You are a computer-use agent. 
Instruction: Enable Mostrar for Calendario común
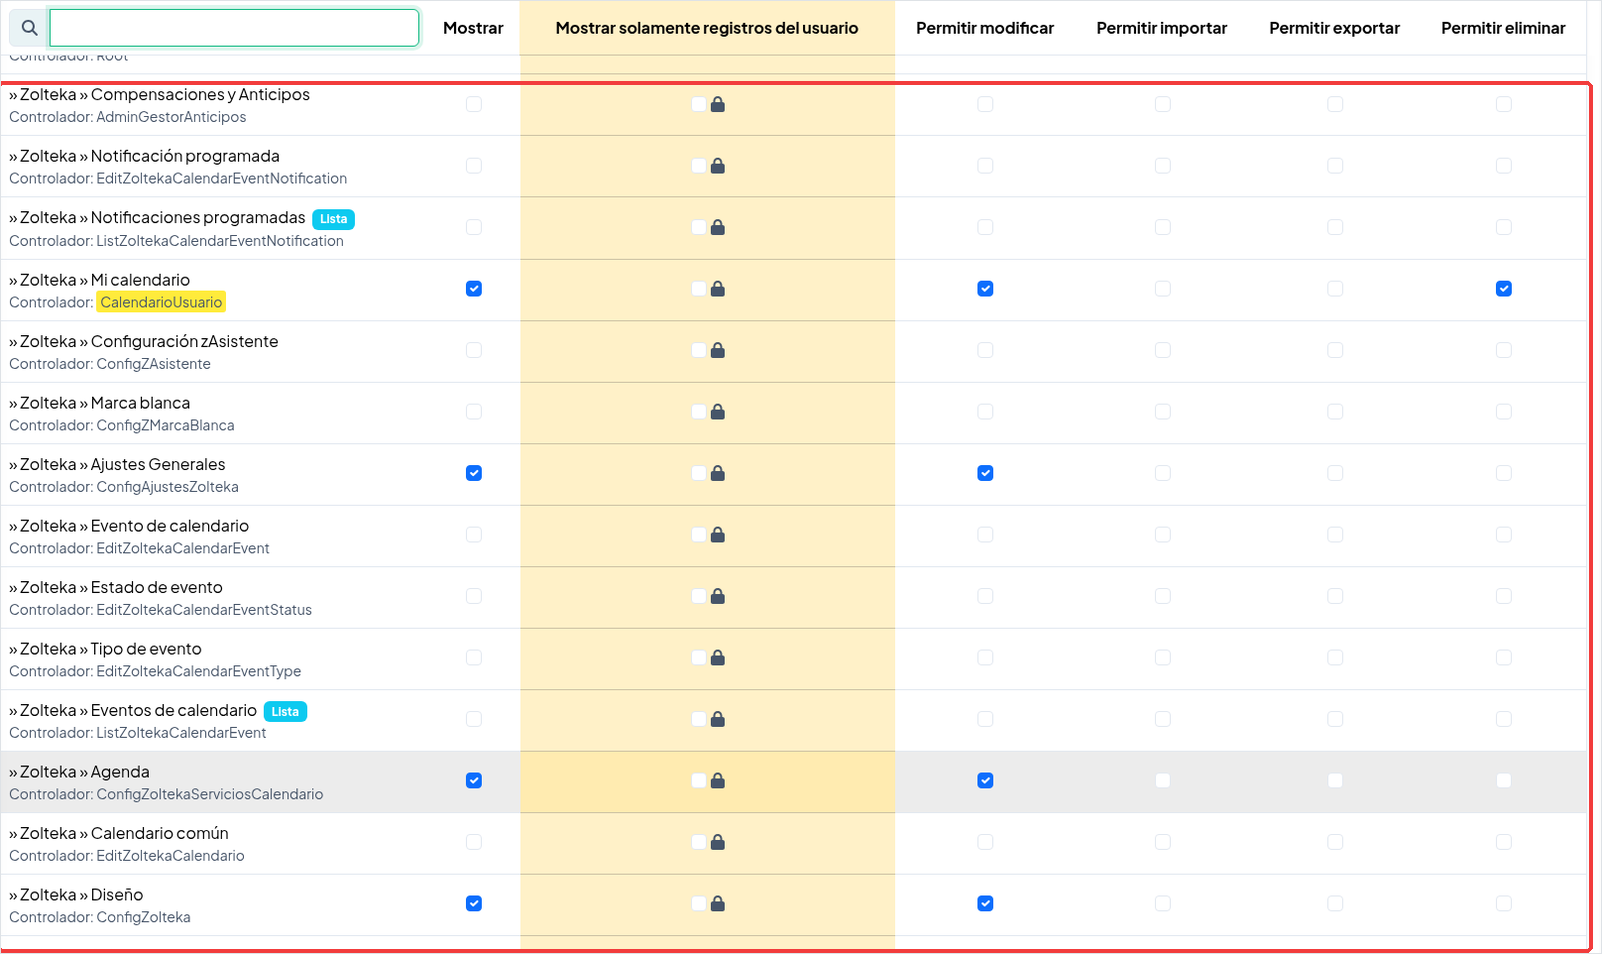474,842
